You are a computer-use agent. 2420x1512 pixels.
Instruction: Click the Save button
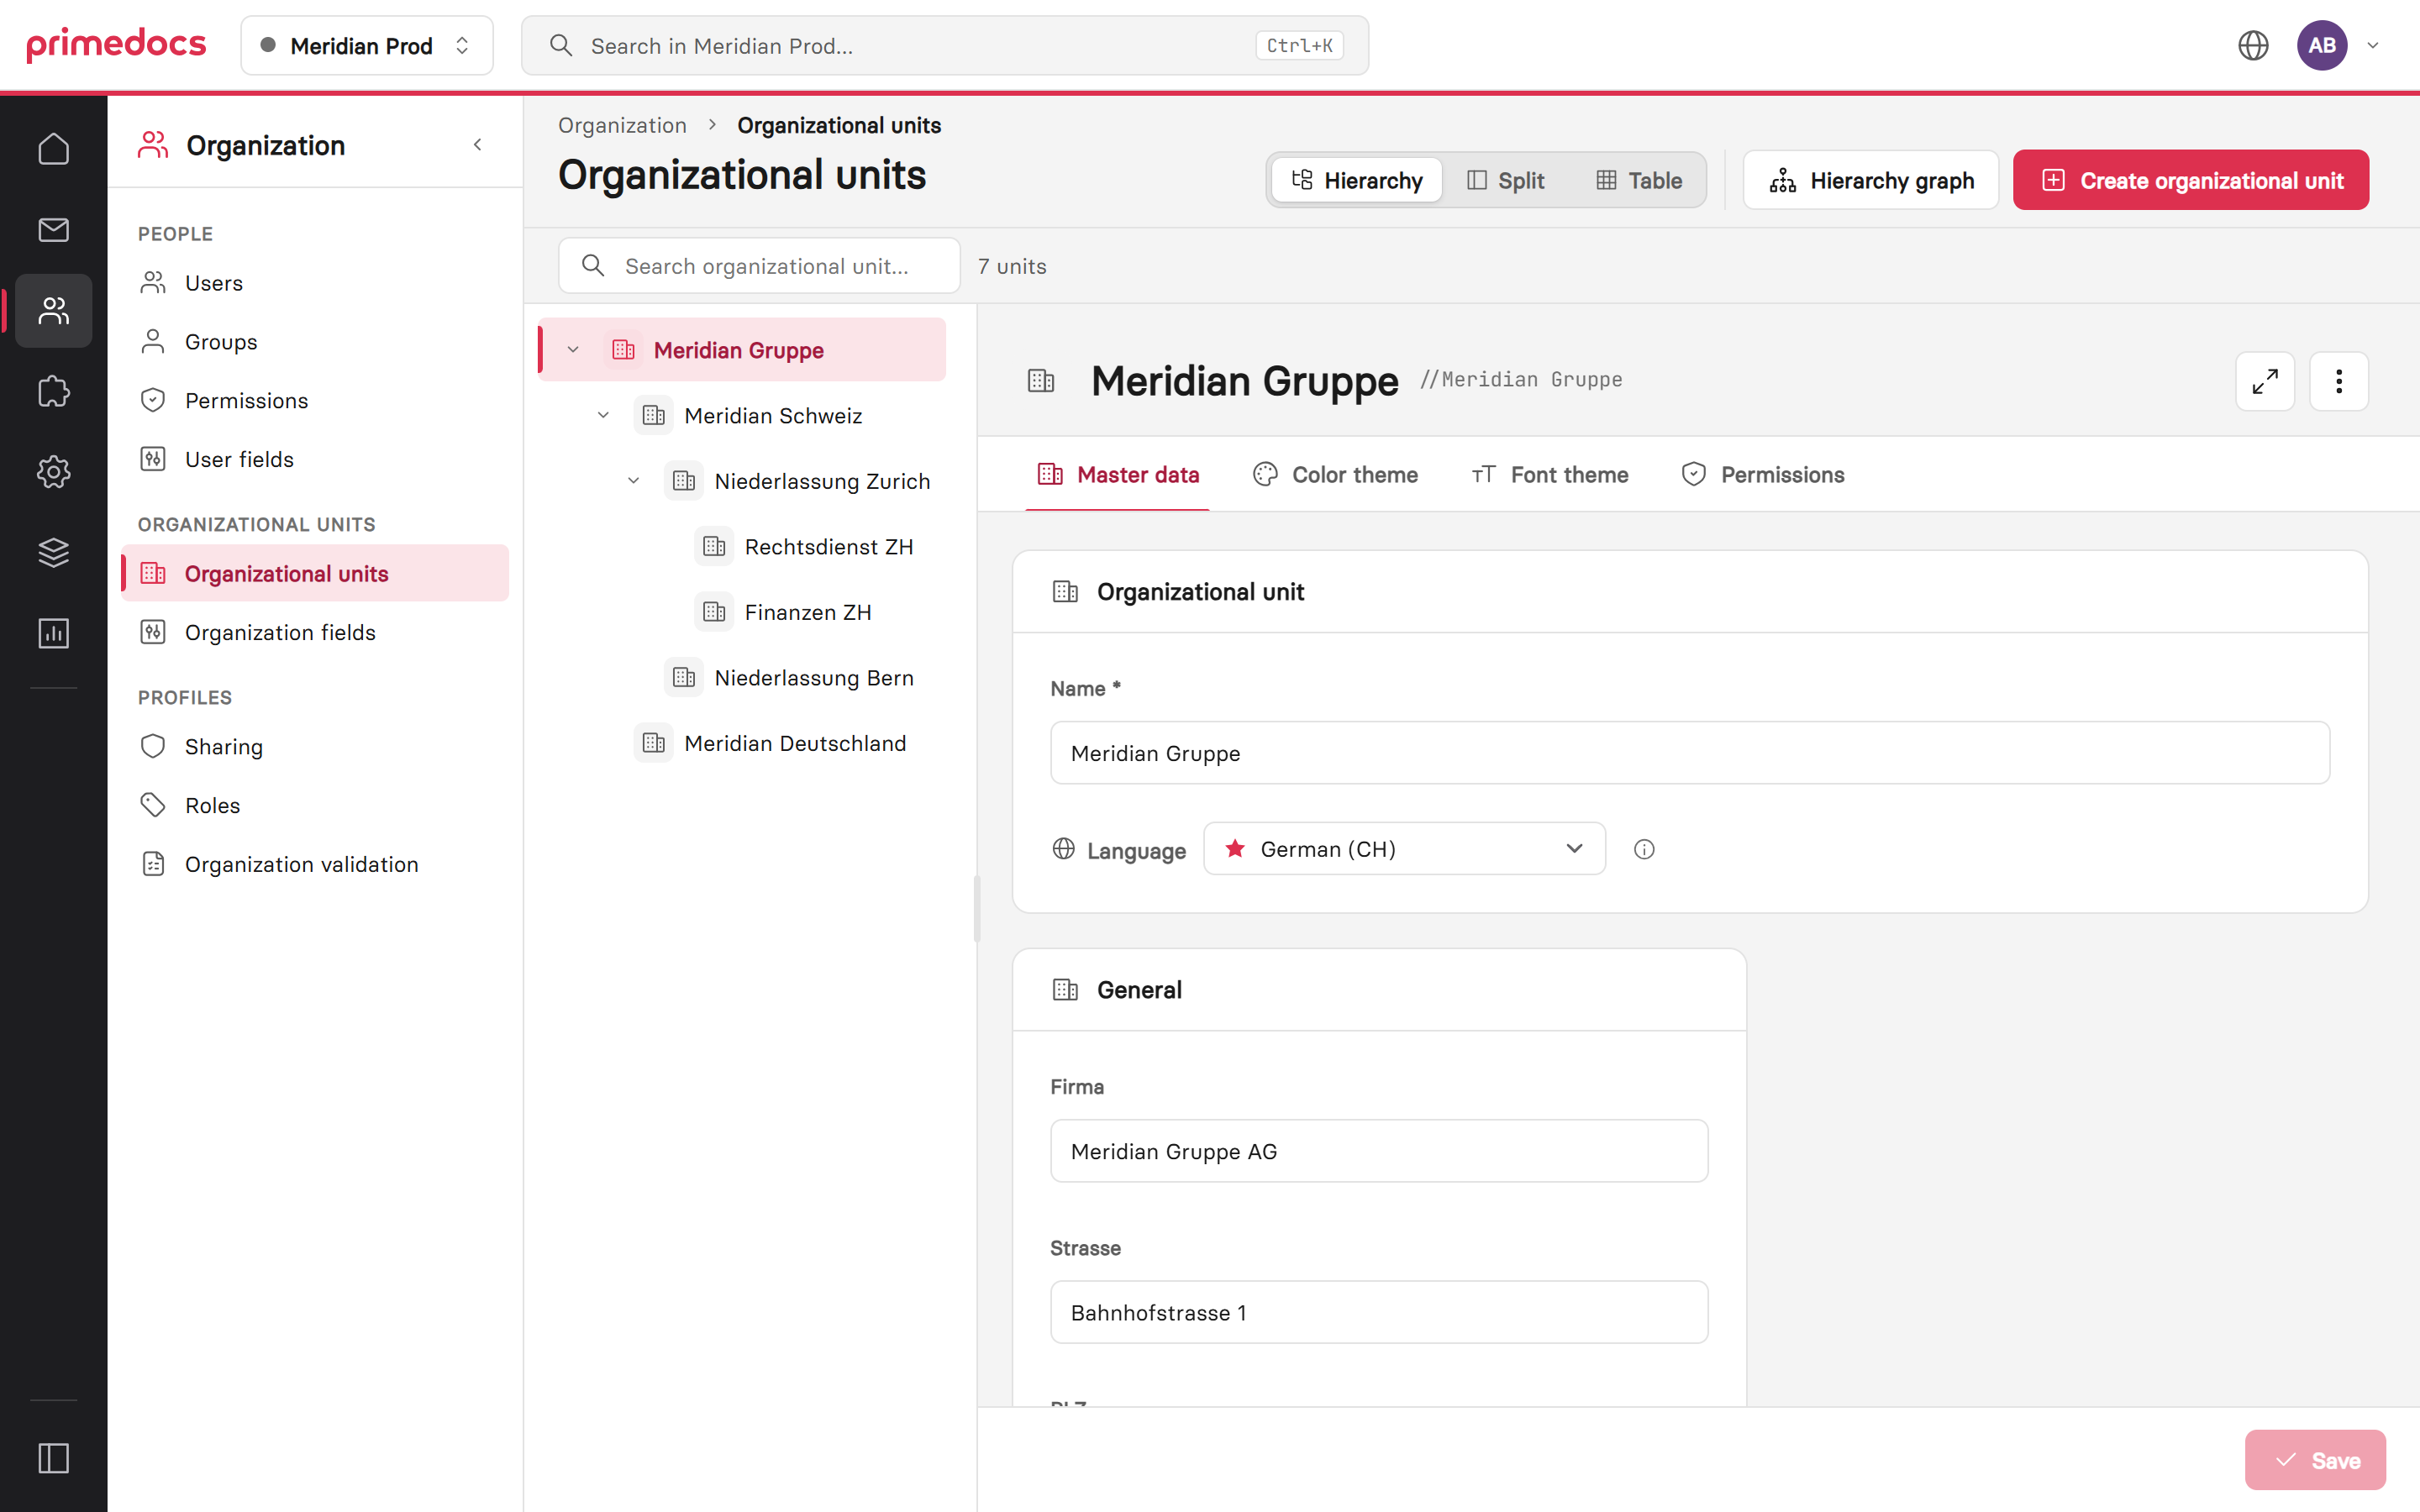(2314, 1460)
